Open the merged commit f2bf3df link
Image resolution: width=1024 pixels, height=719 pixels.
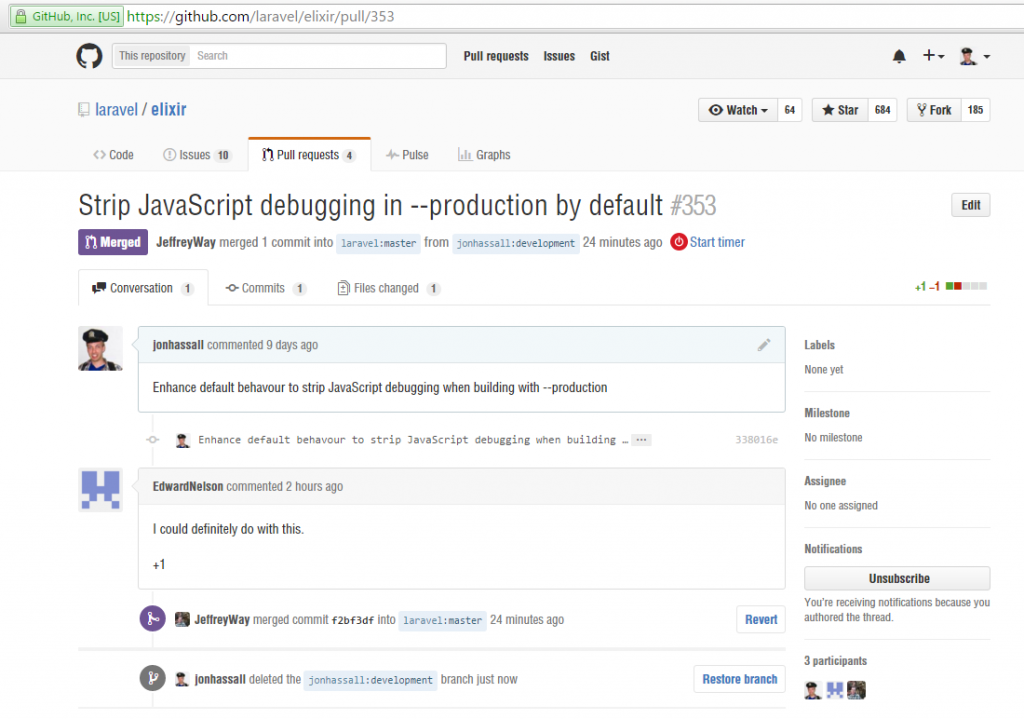click(x=353, y=620)
